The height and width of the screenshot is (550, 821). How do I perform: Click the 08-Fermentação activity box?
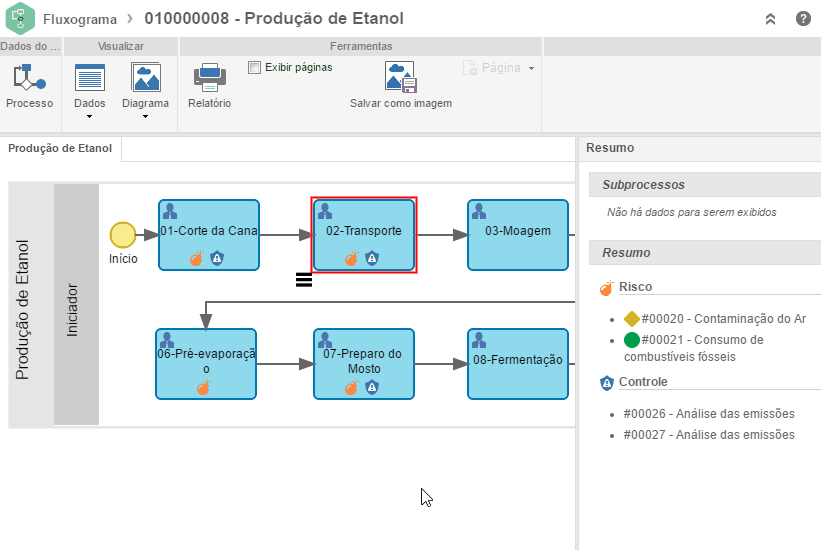(518, 363)
